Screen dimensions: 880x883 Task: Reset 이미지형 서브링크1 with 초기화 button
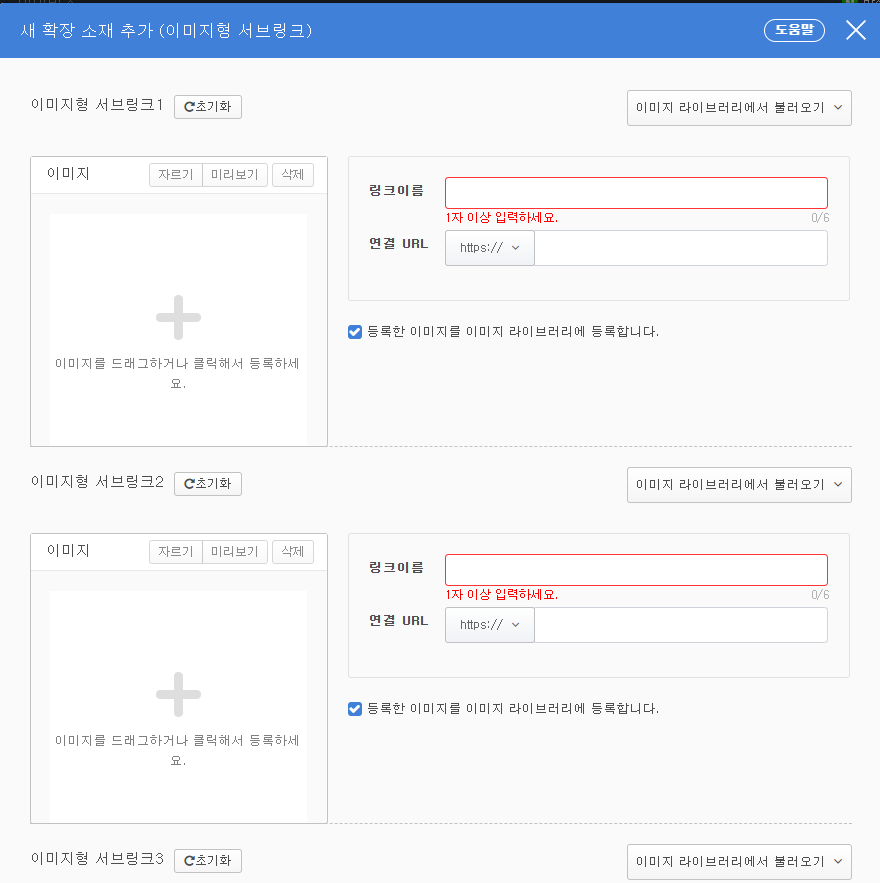point(208,106)
